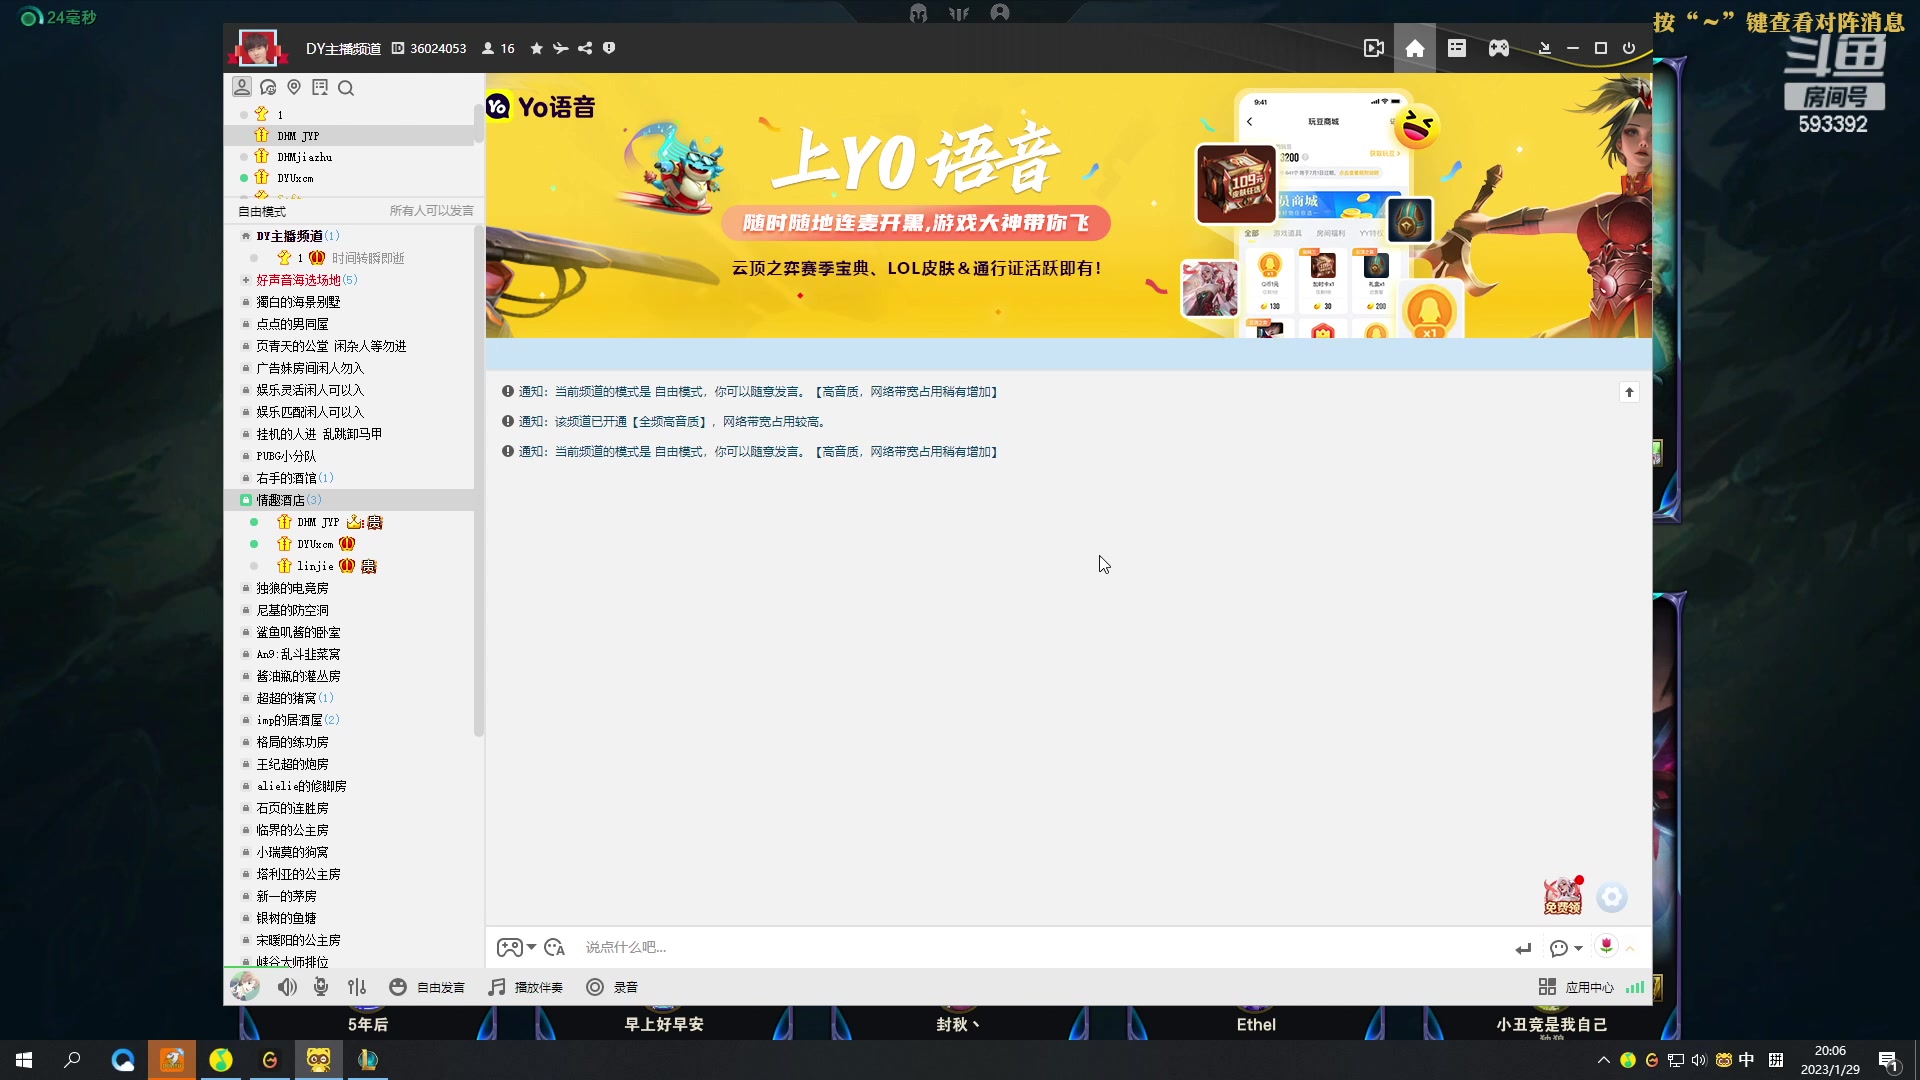
Task: Click the favorite star icon in header
Action: (x=537, y=48)
